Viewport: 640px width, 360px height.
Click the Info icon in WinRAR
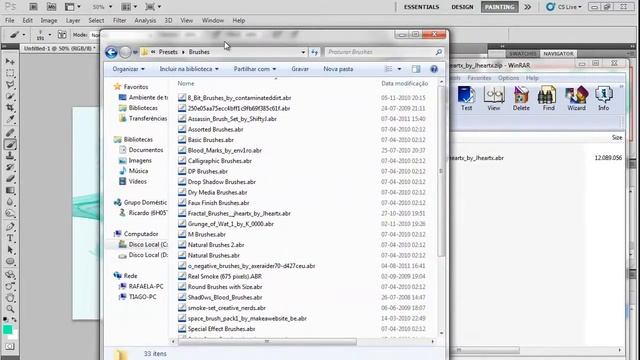pos(604,98)
